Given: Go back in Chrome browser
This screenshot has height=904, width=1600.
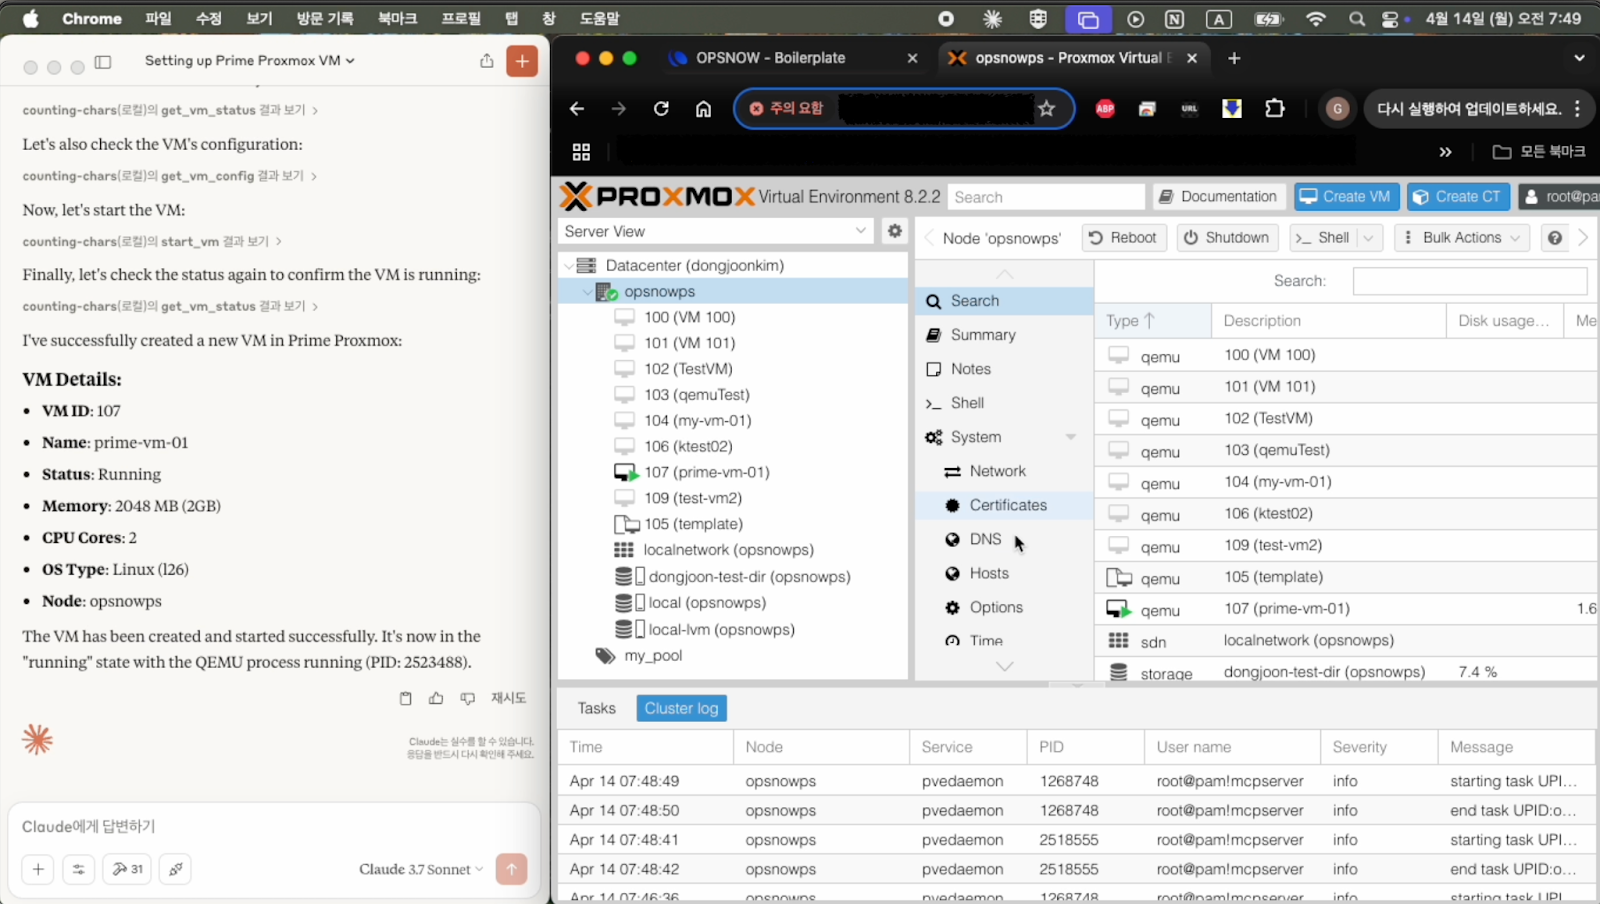Looking at the screenshot, I should click(577, 109).
